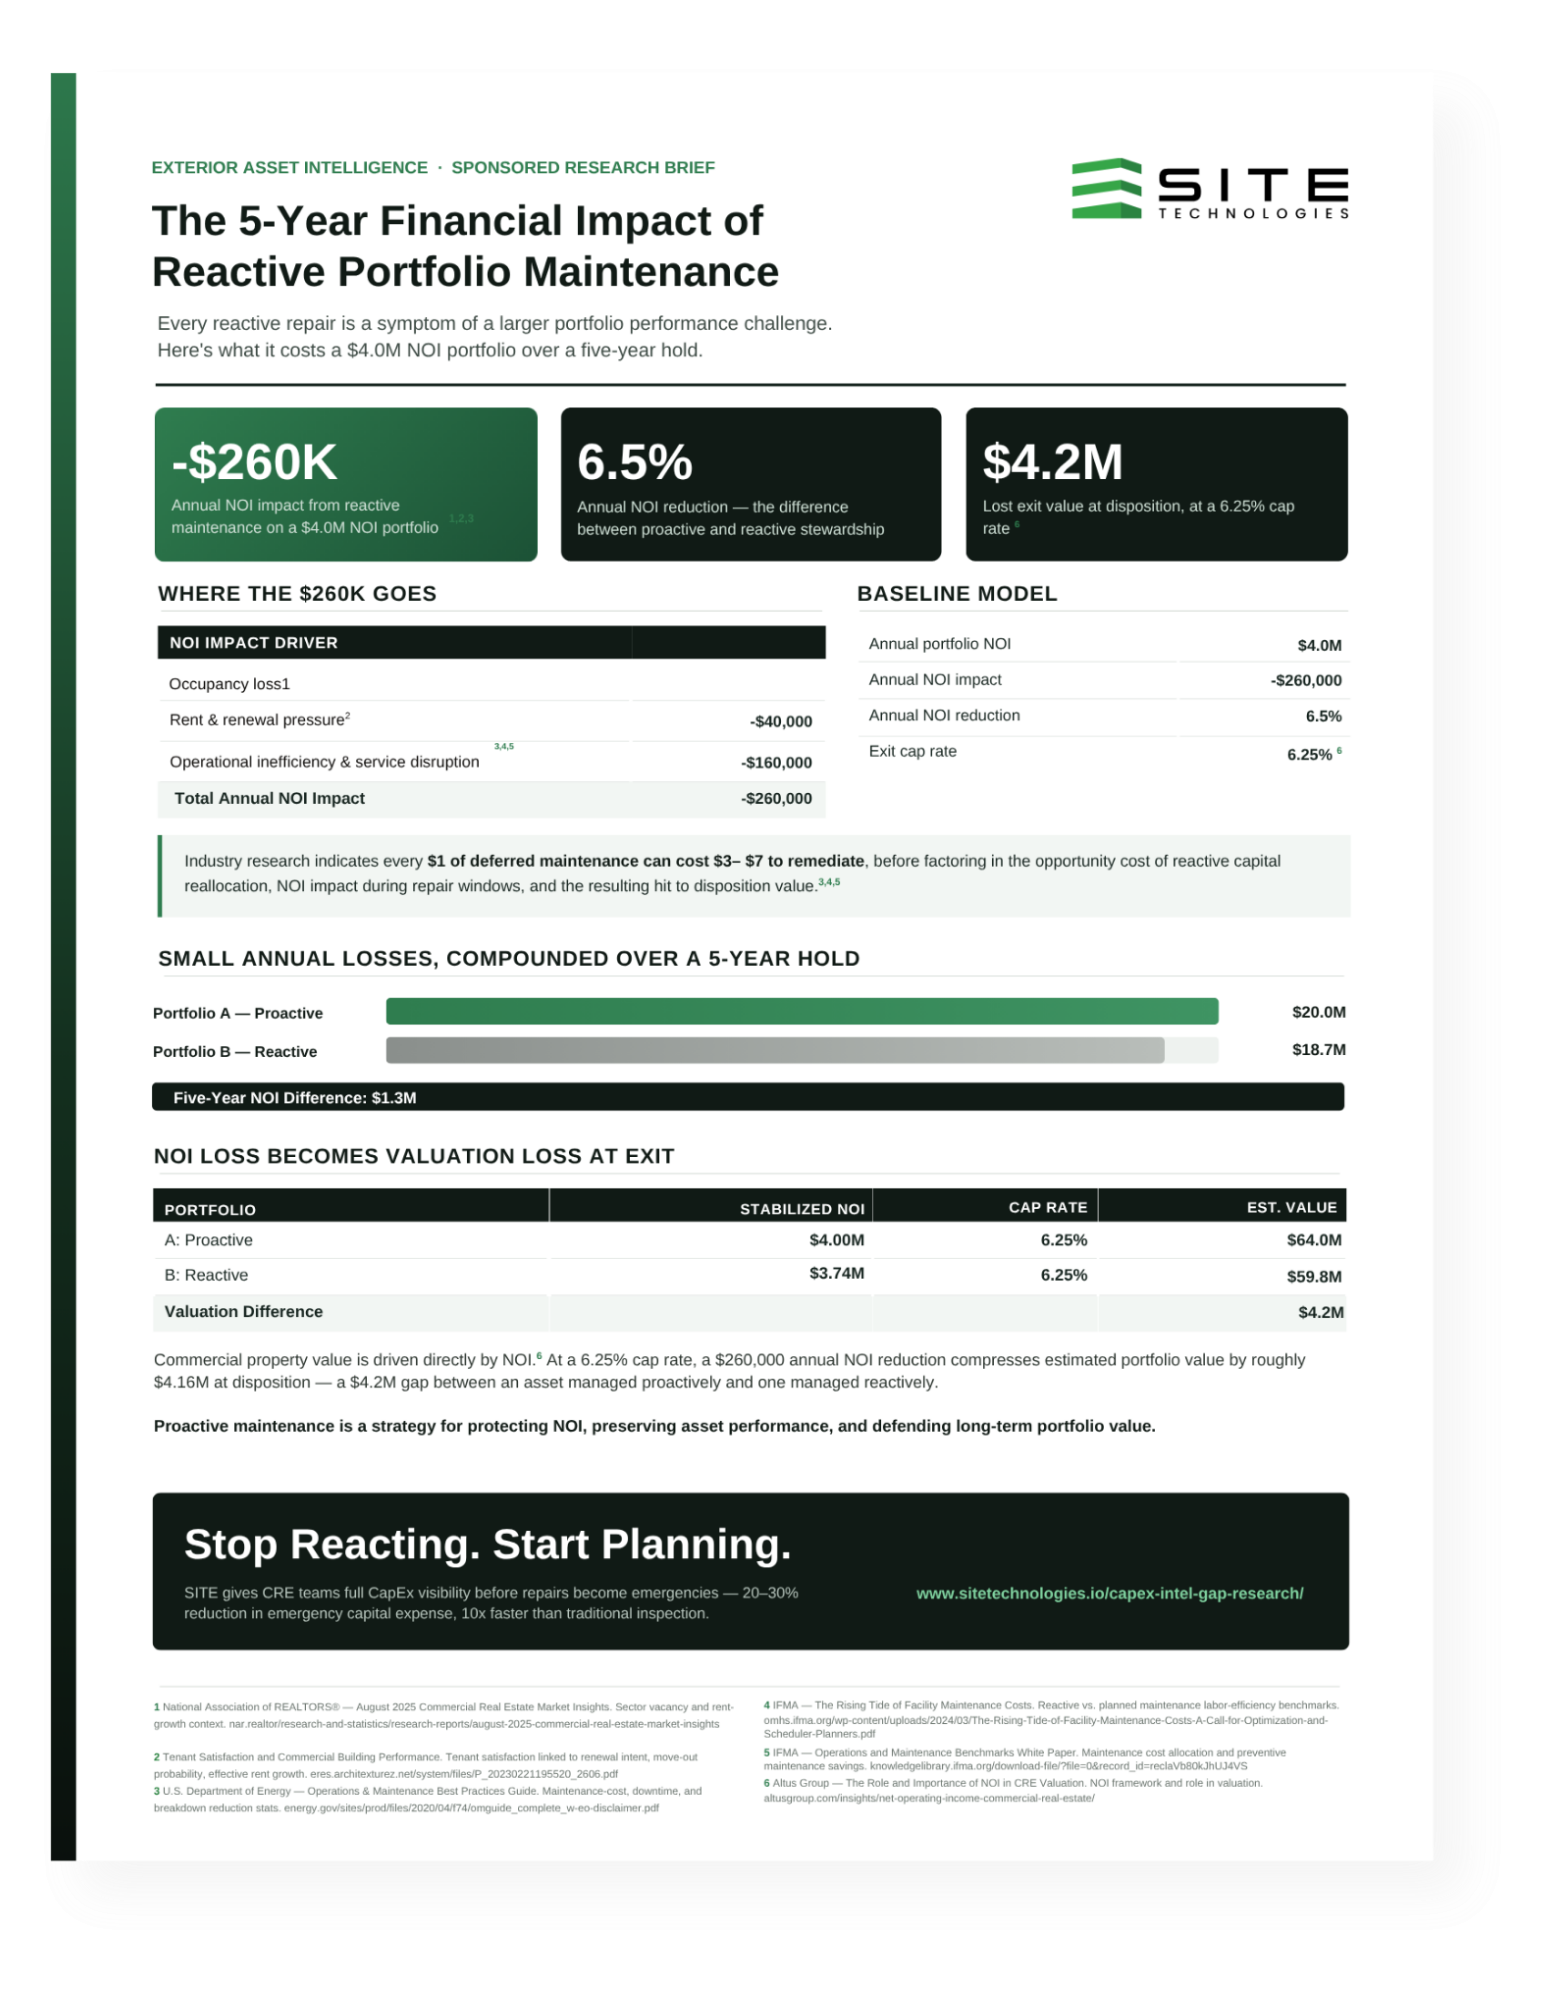Select the Valuation Difference row
Screen dimensions: 1545x1999
pos(749,1312)
